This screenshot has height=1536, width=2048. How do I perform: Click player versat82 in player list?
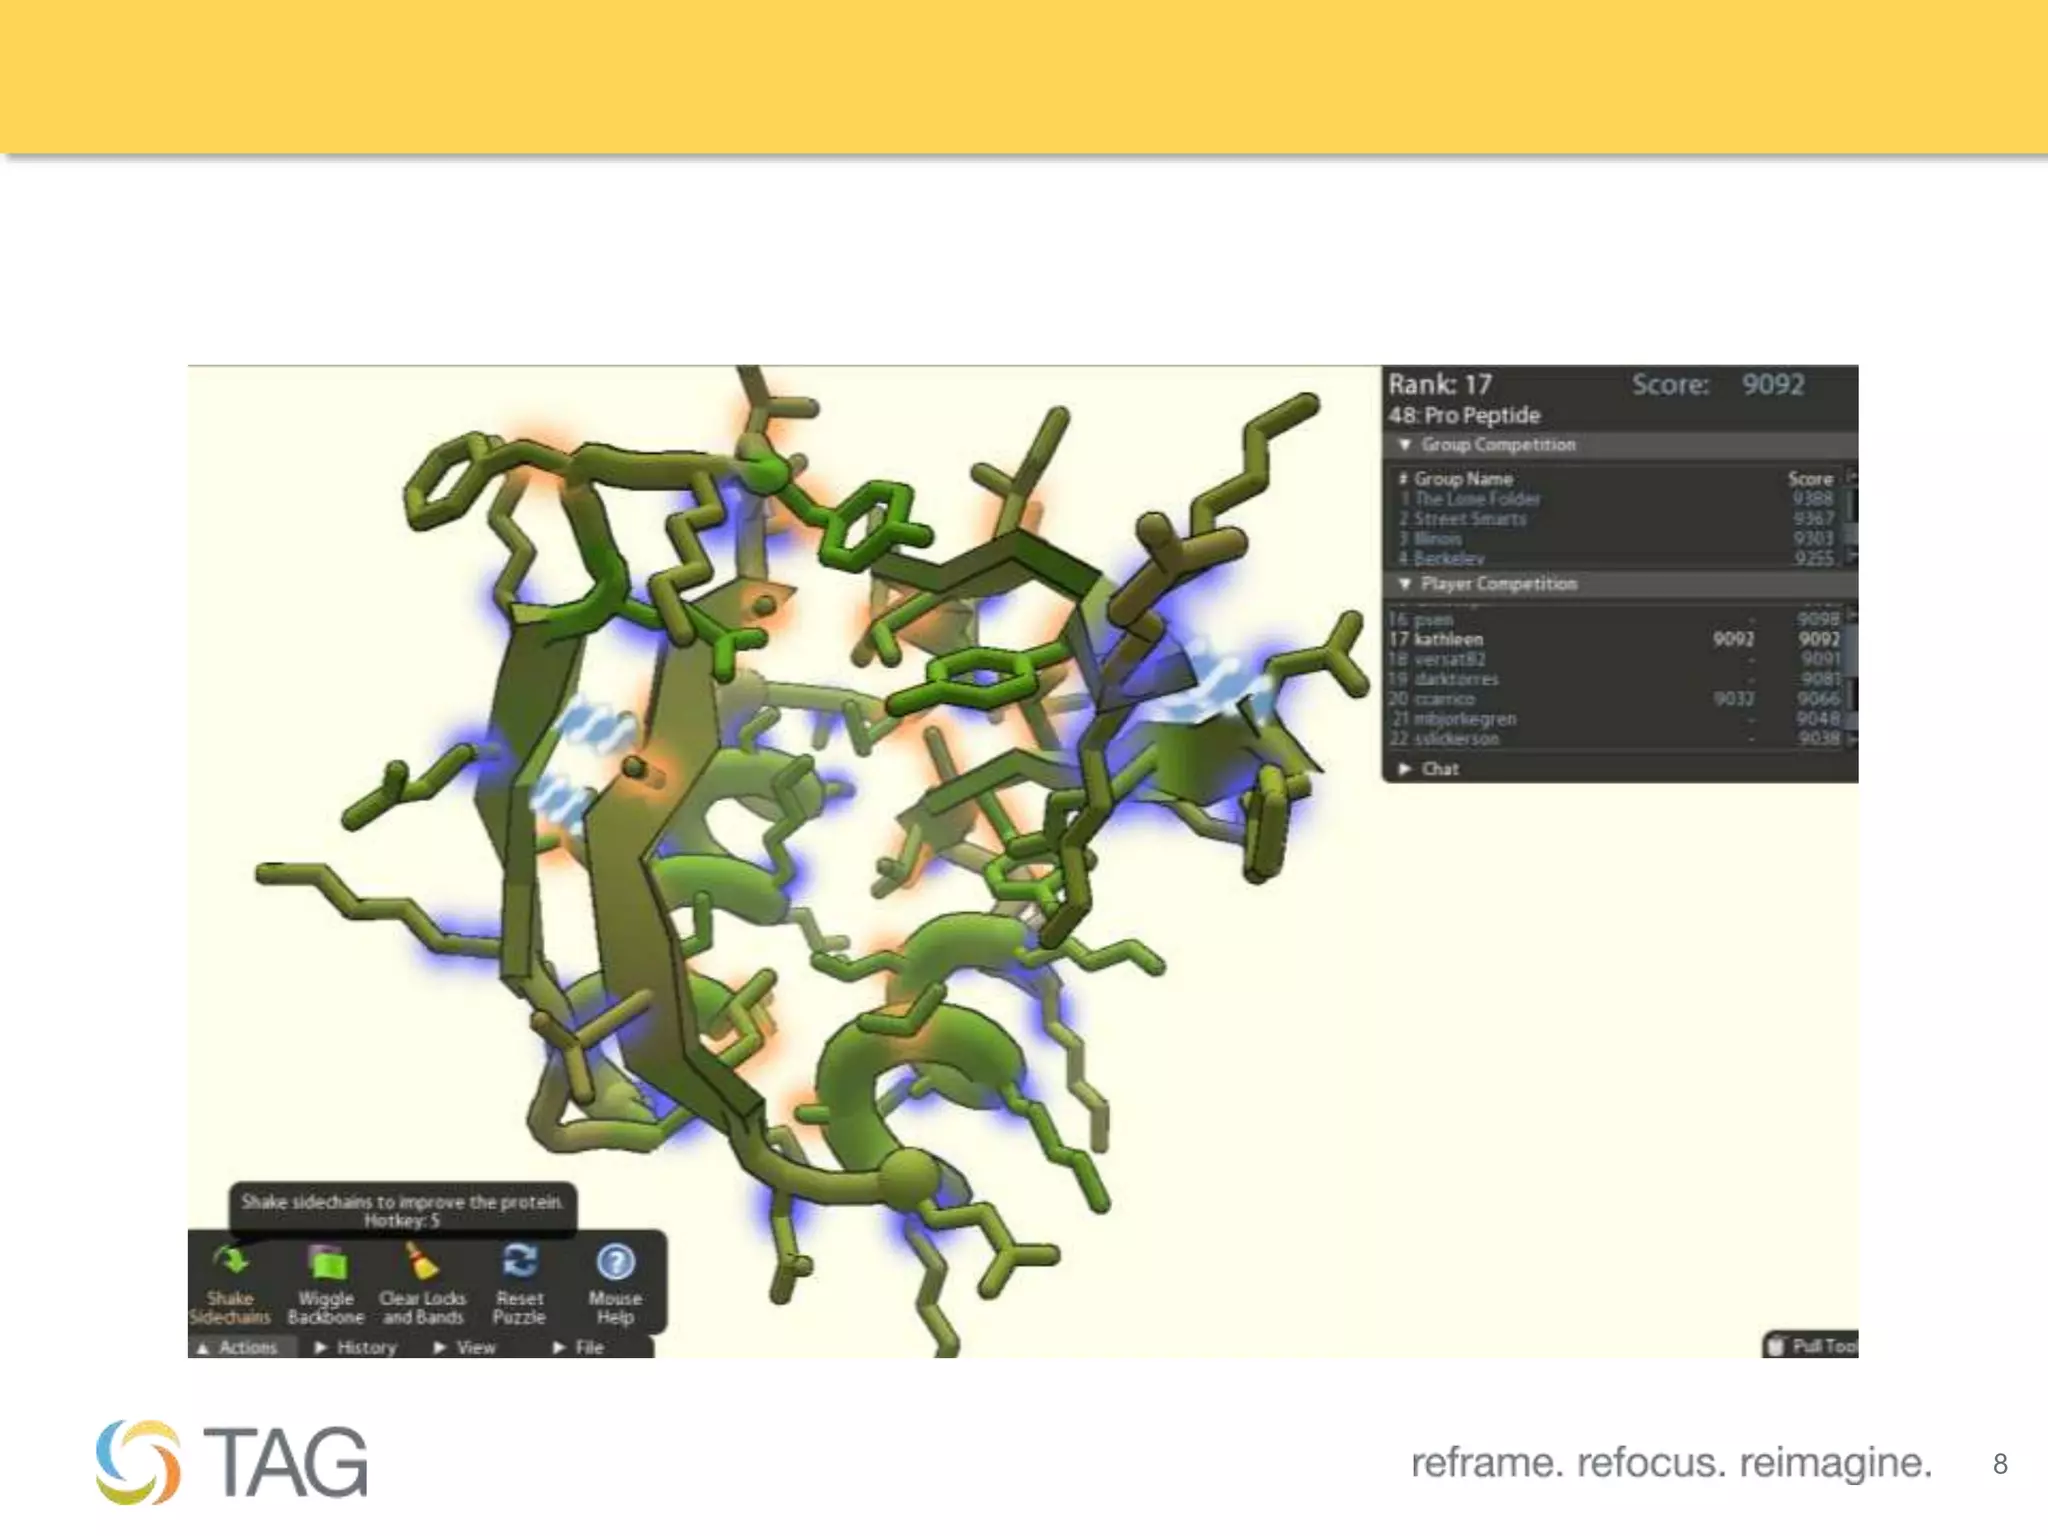coord(1449,659)
